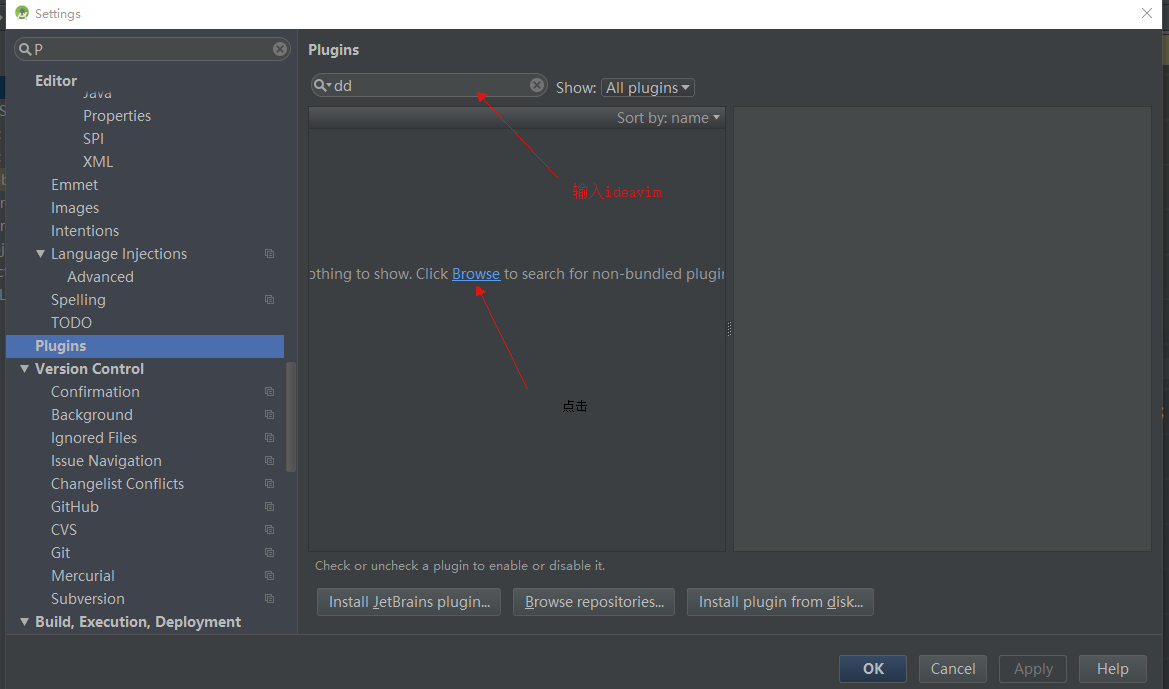The image size is (1169, 689).
Task: Select the Plugins settings page
Action: 145,346
